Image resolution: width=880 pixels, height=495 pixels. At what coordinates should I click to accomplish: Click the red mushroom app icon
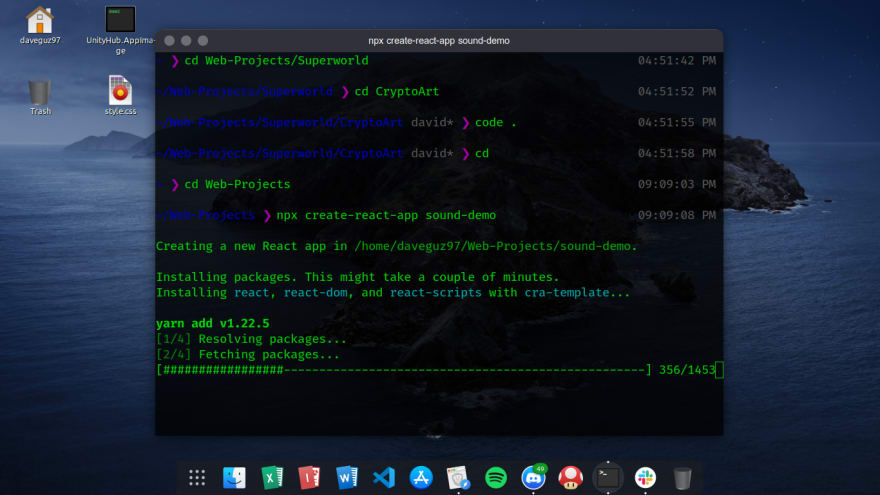click(570, 478)
